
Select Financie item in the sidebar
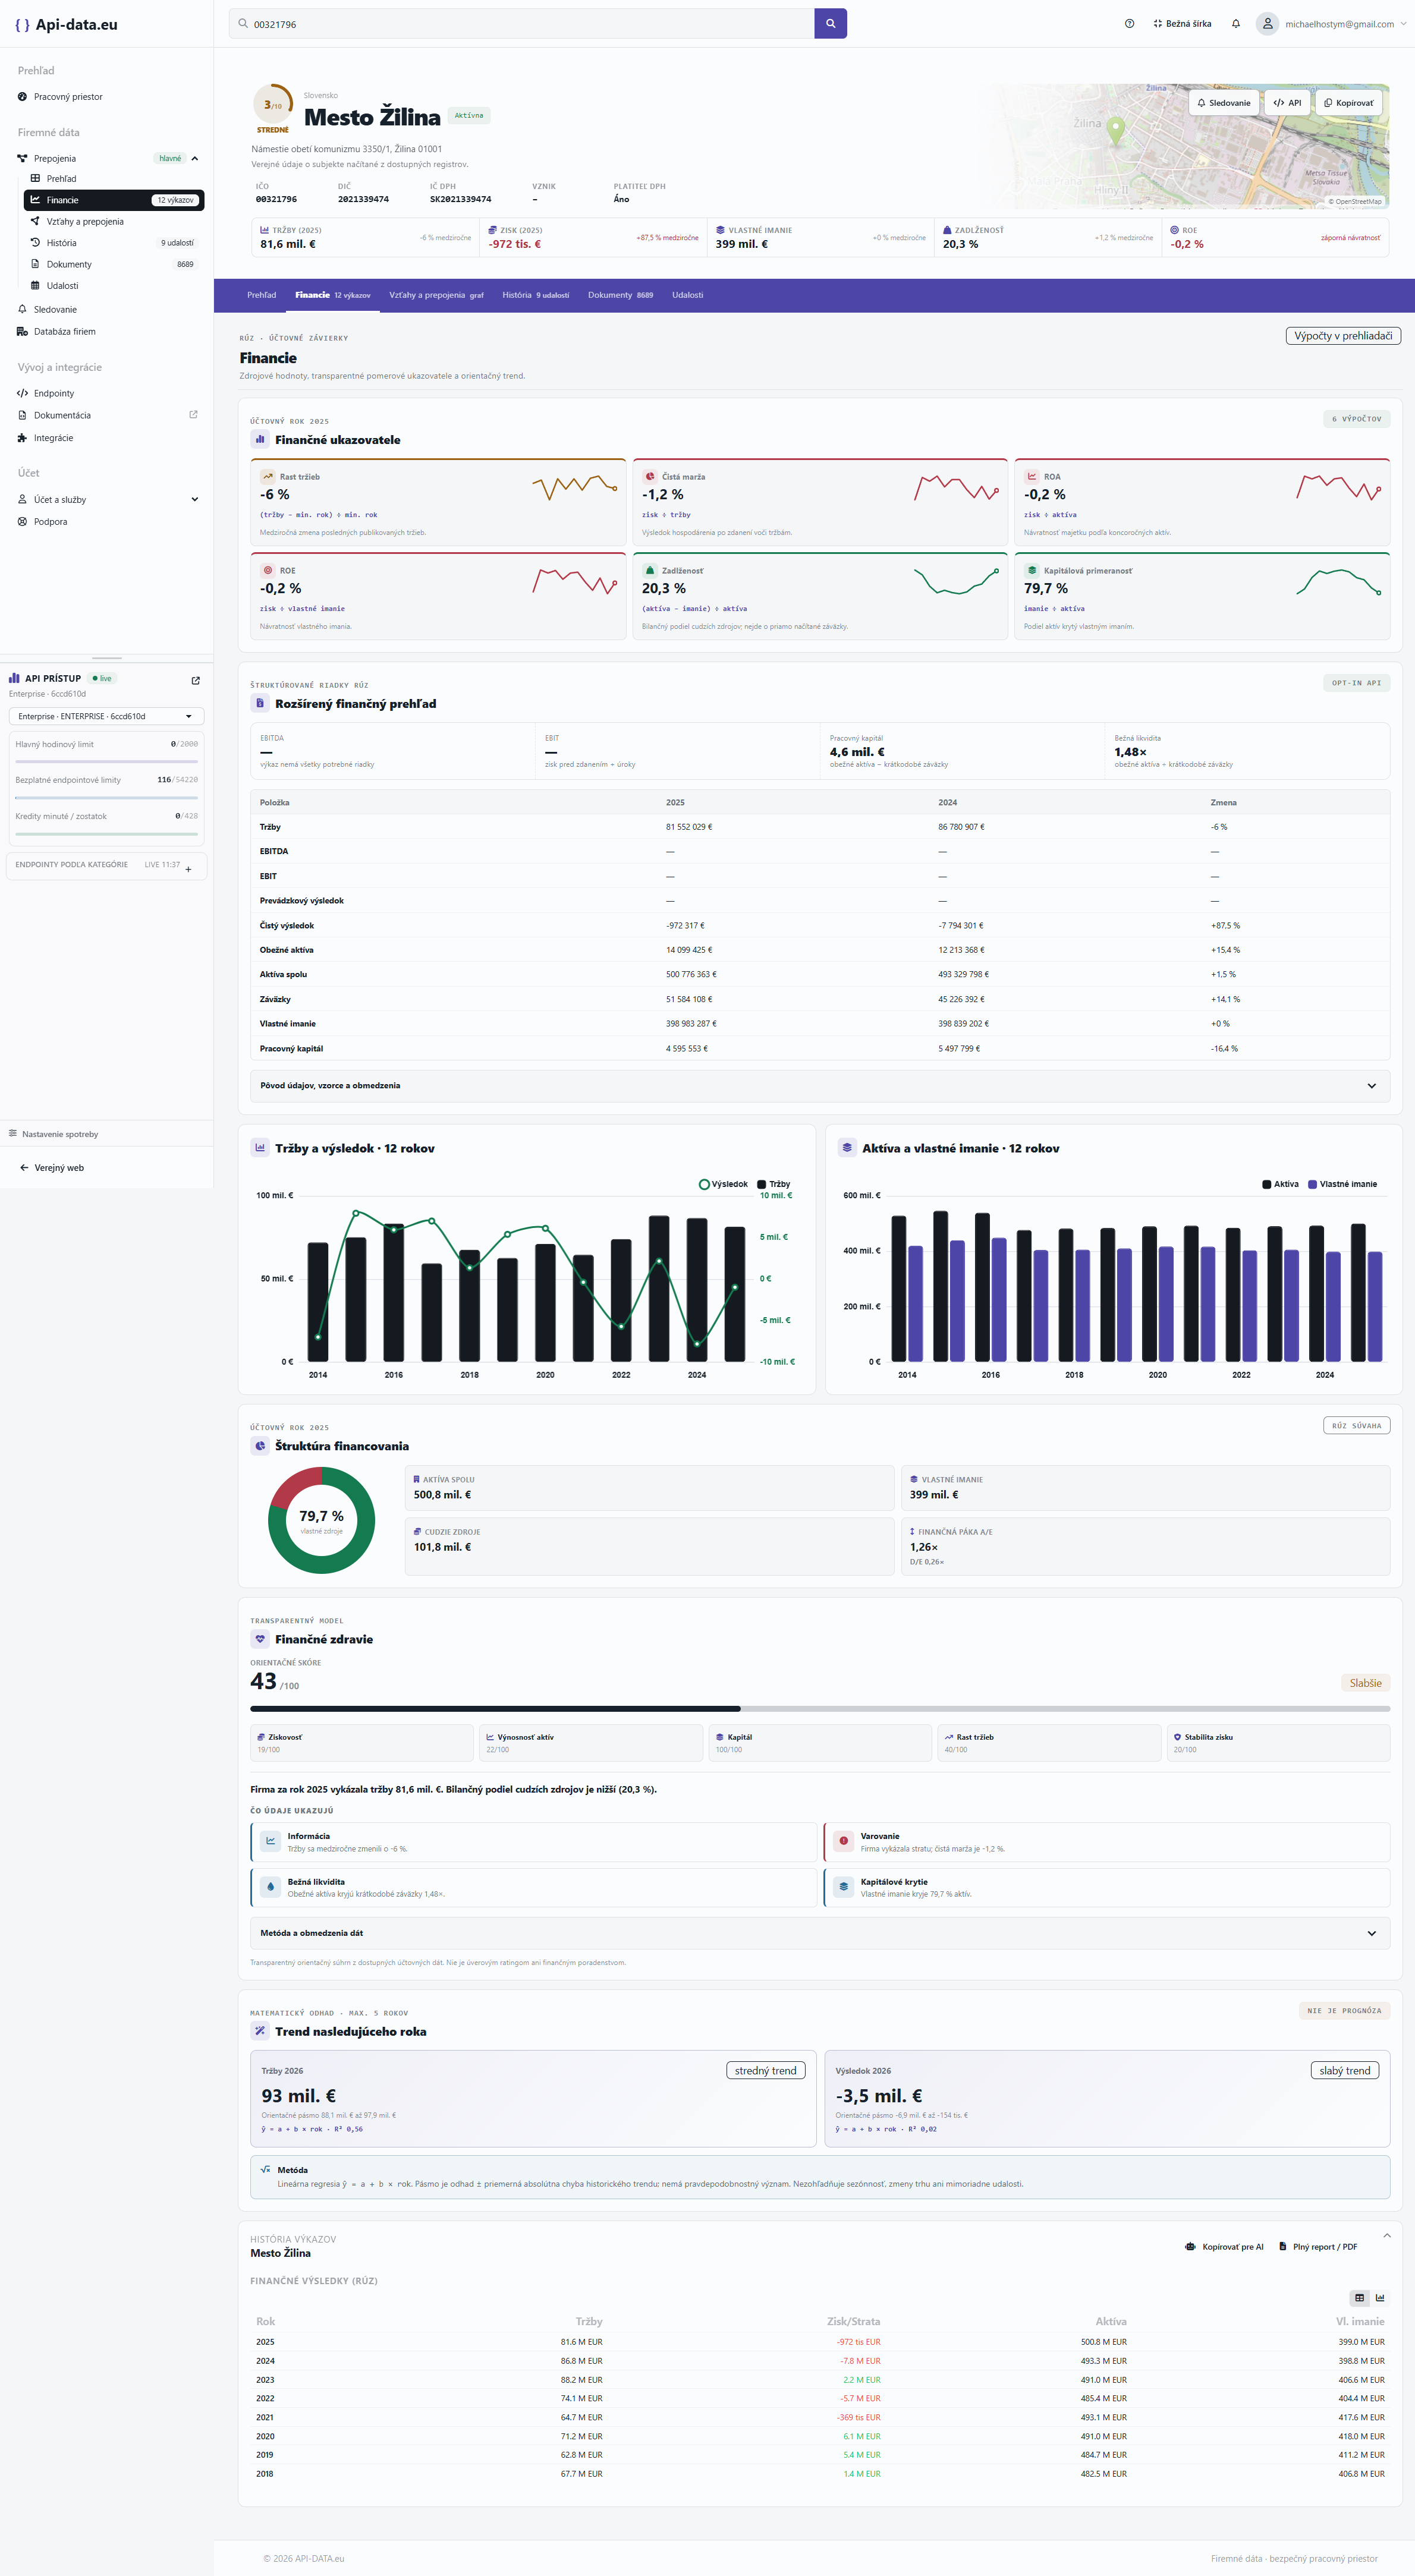(114, 200)
